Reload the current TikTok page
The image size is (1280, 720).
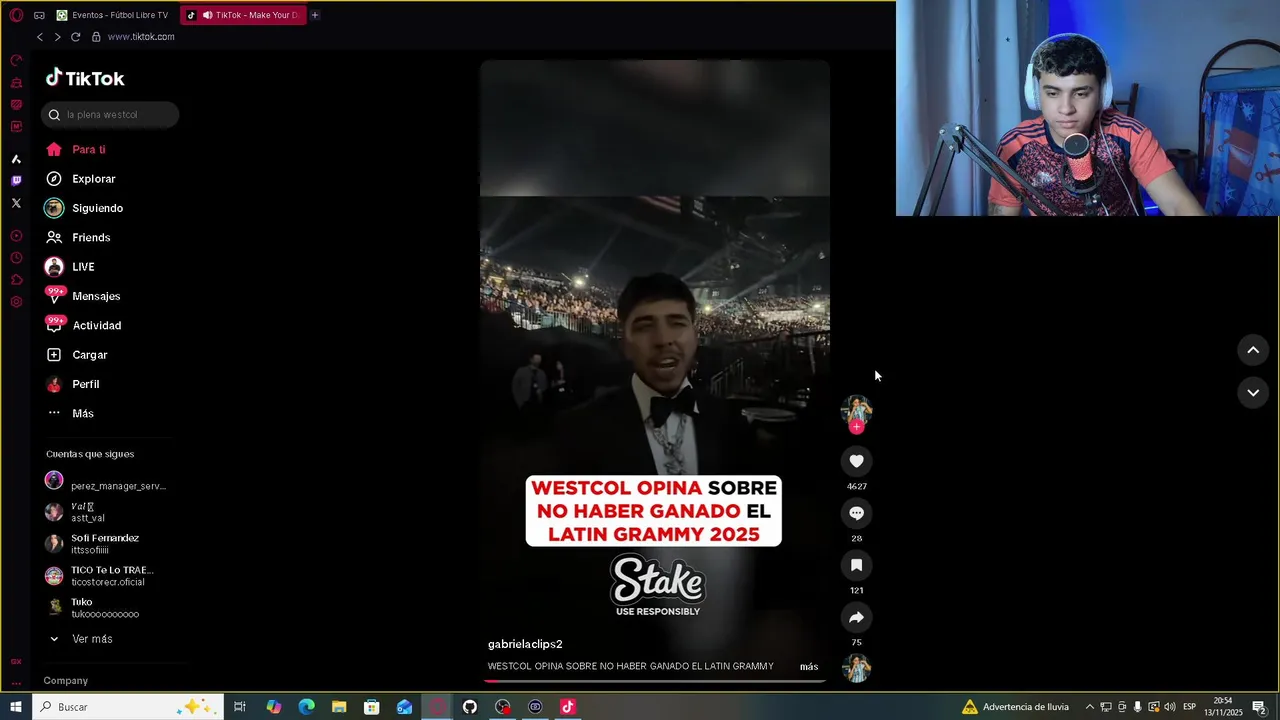click(75, 37)
